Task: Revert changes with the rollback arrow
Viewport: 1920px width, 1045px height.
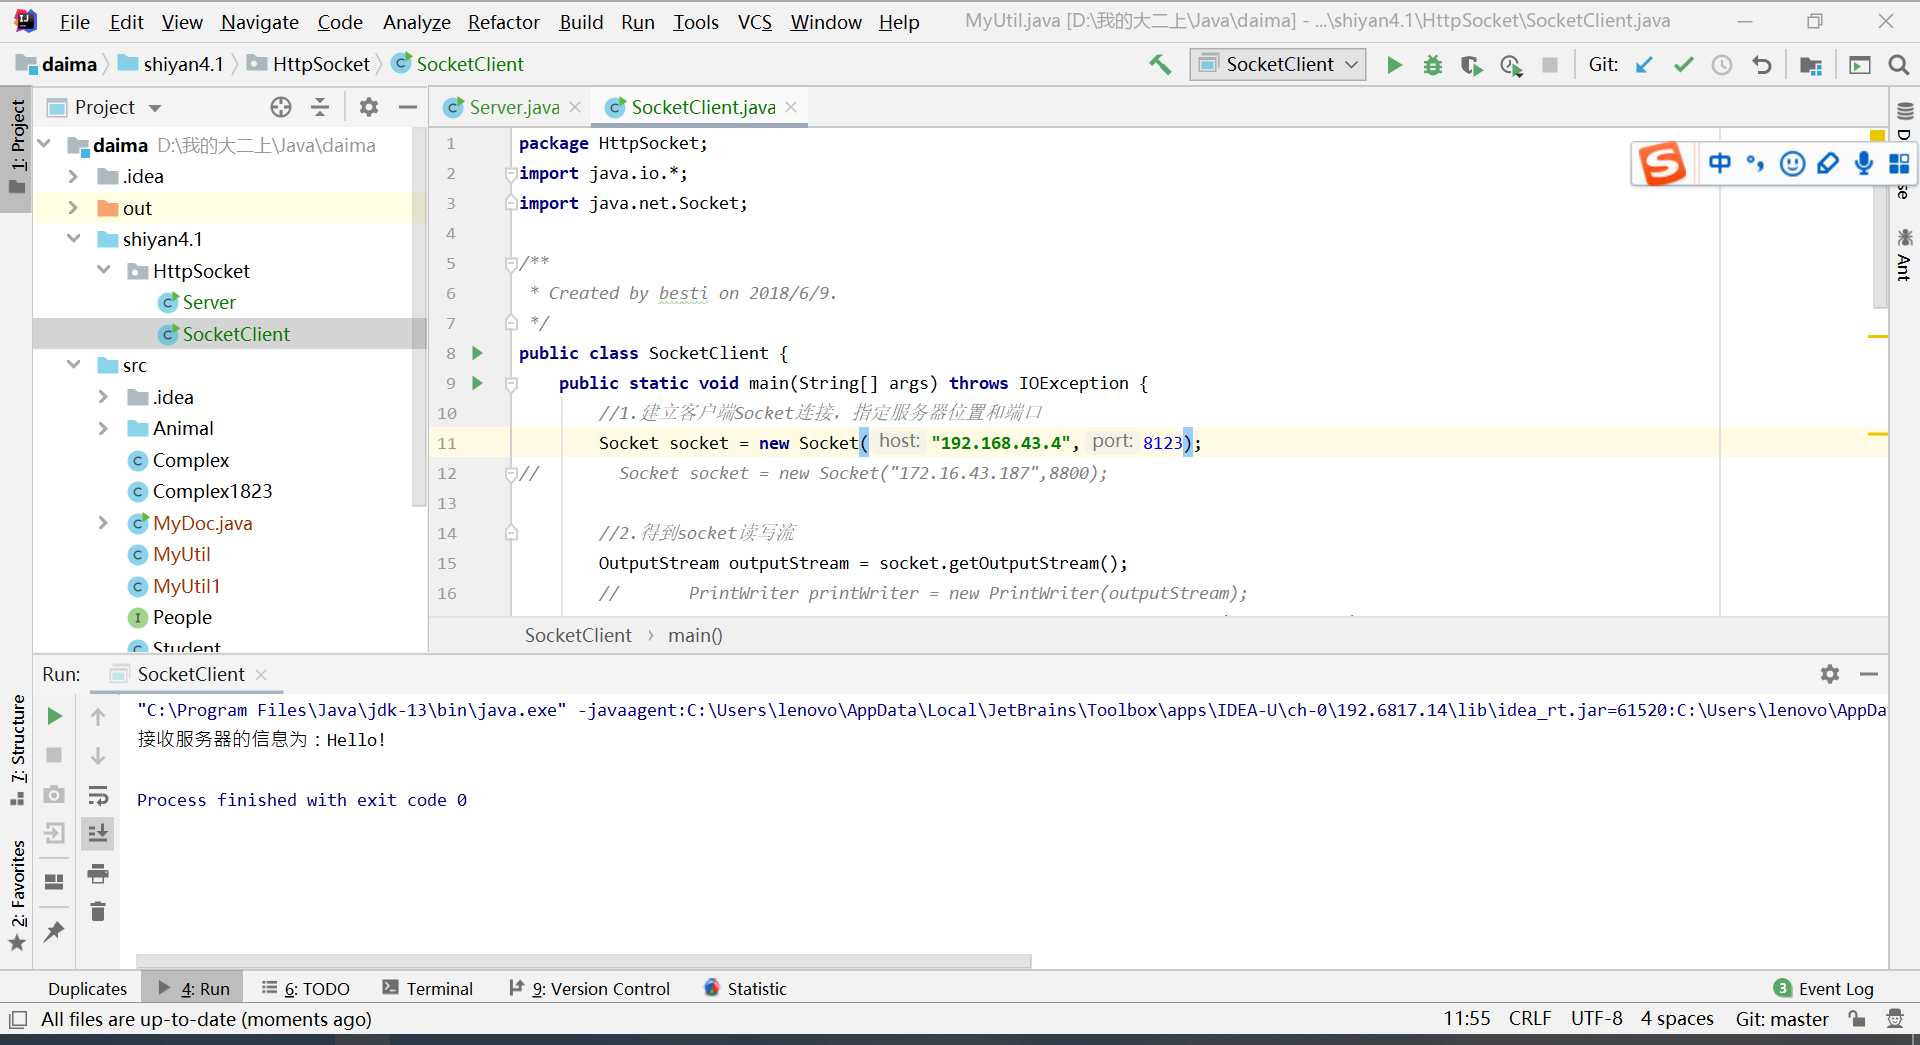Action: pyautogui.click(x=1762, y=65)
